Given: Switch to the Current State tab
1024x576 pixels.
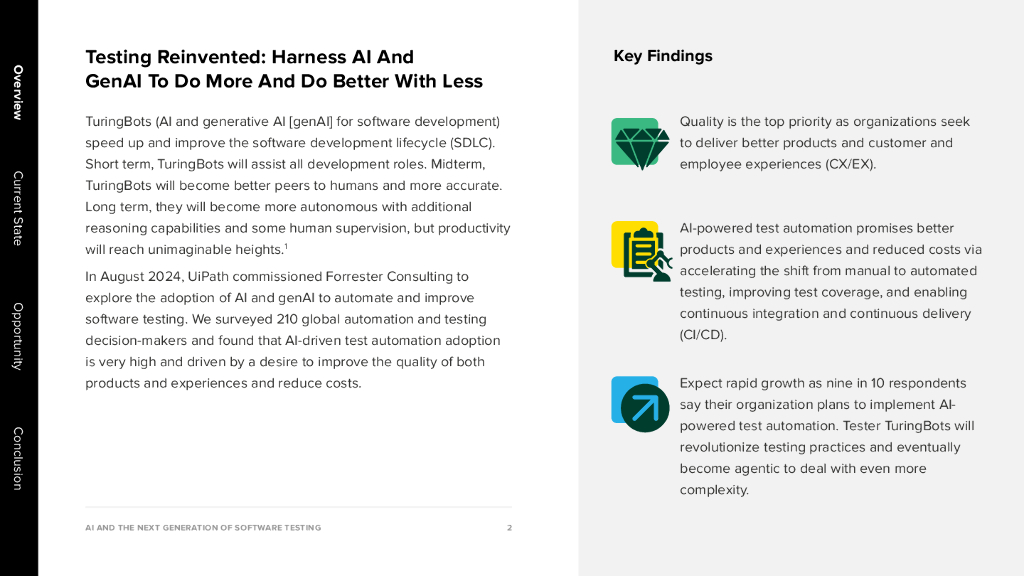Looking at the screenshot, I should 18,208.
